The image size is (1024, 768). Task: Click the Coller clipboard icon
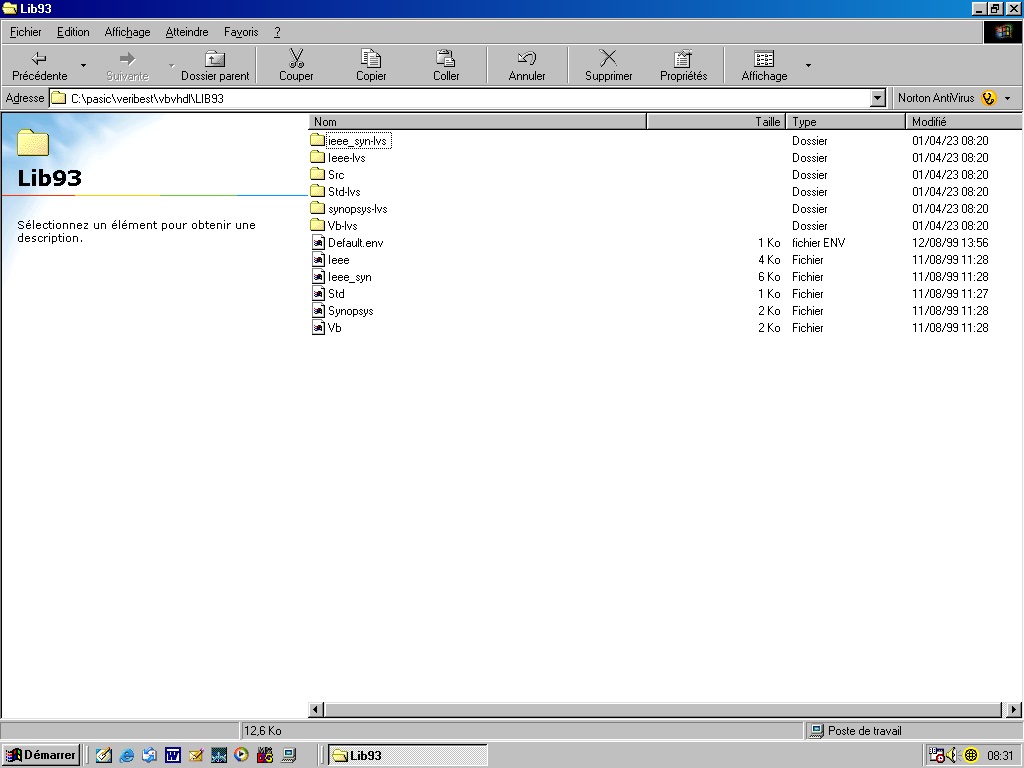(446, 59)
